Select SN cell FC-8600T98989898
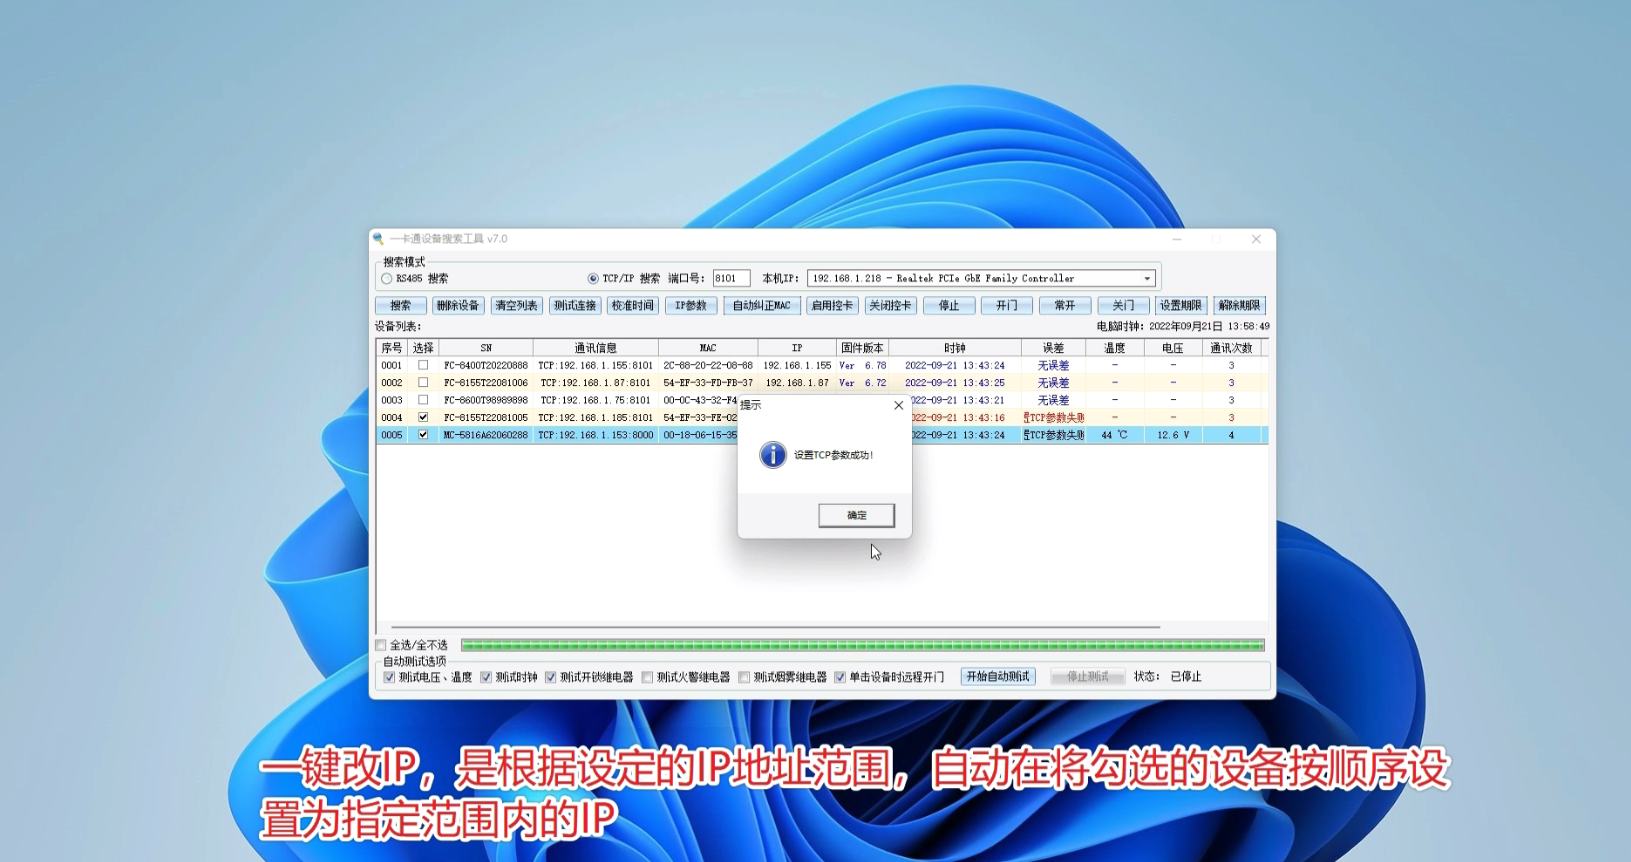This screenshot has height=862, width=1631. point(486,400)
